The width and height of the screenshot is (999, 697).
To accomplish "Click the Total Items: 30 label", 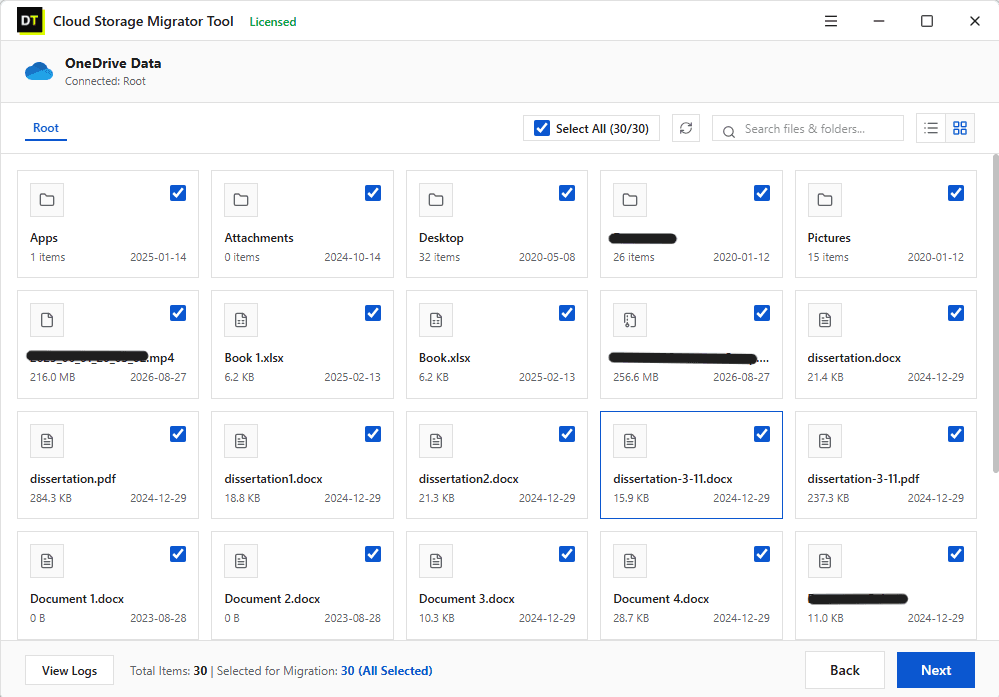I will (x=168, y=671).
